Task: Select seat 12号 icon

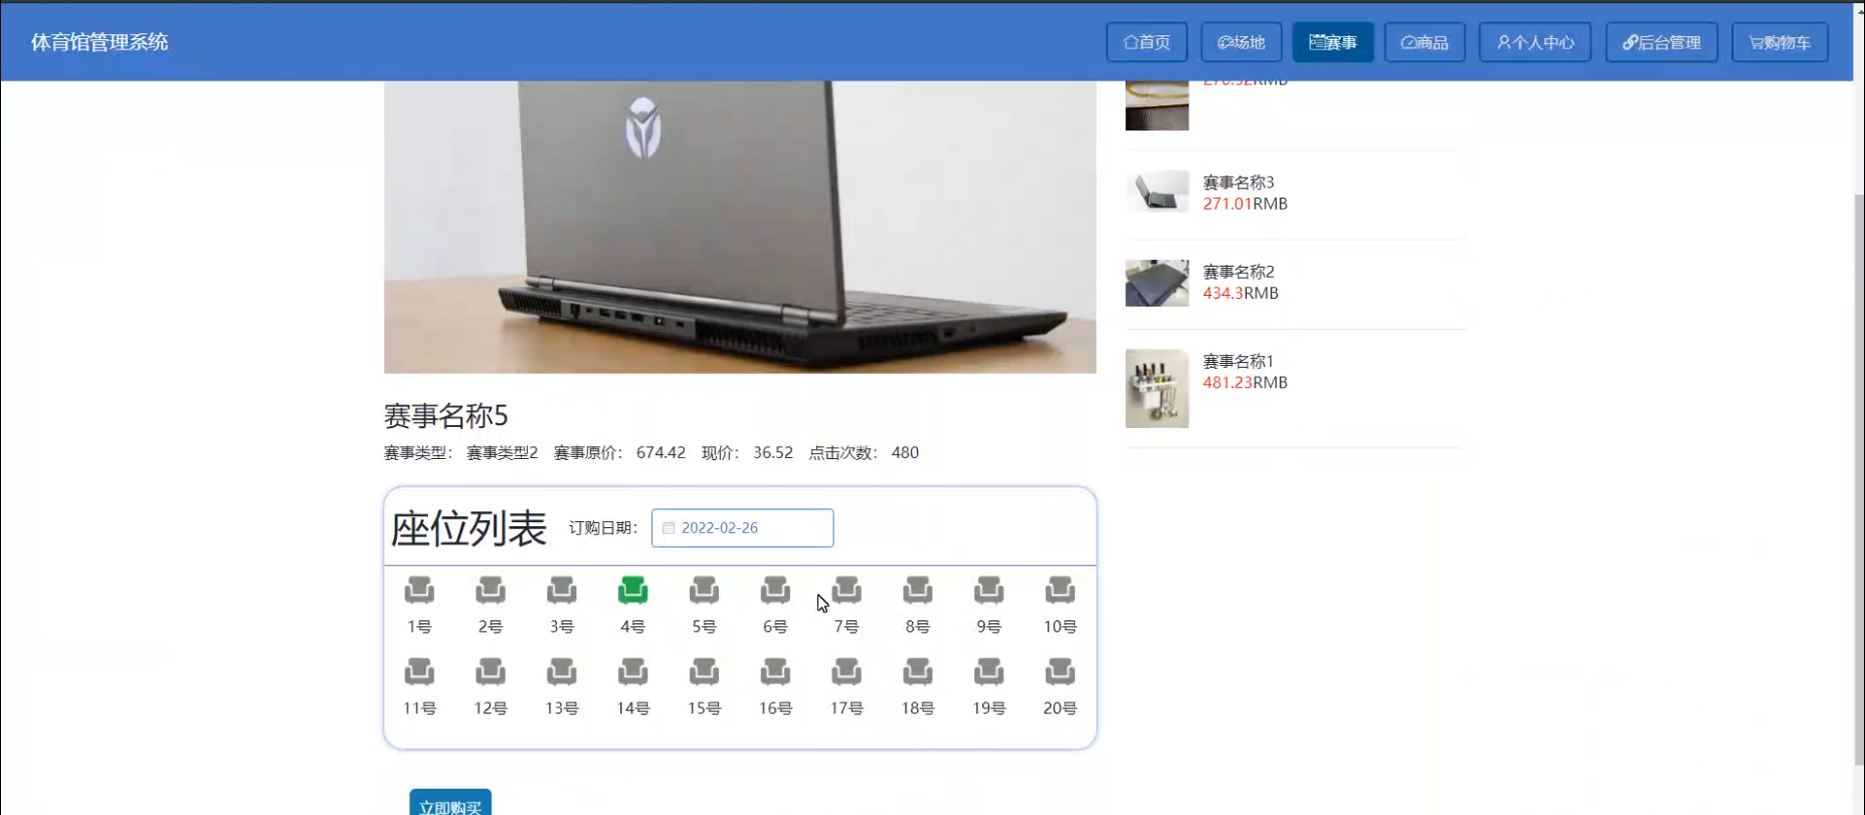Action: coord(490,671)
